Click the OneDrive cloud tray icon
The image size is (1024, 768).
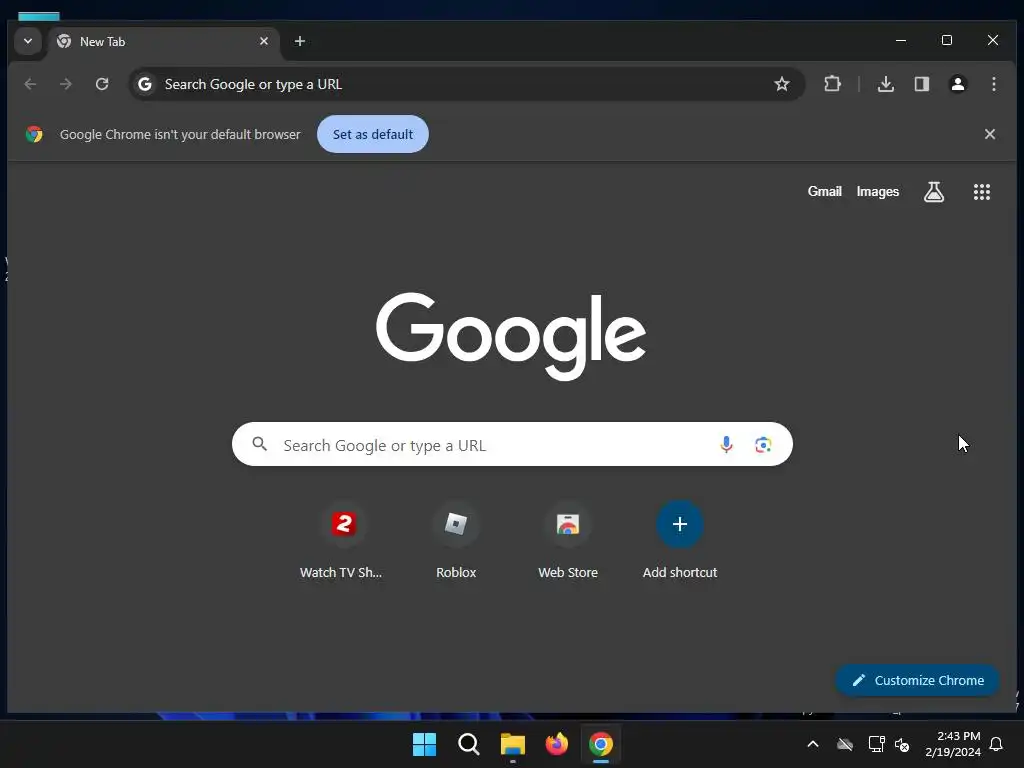pyautogui.click(x=845, y=744)
